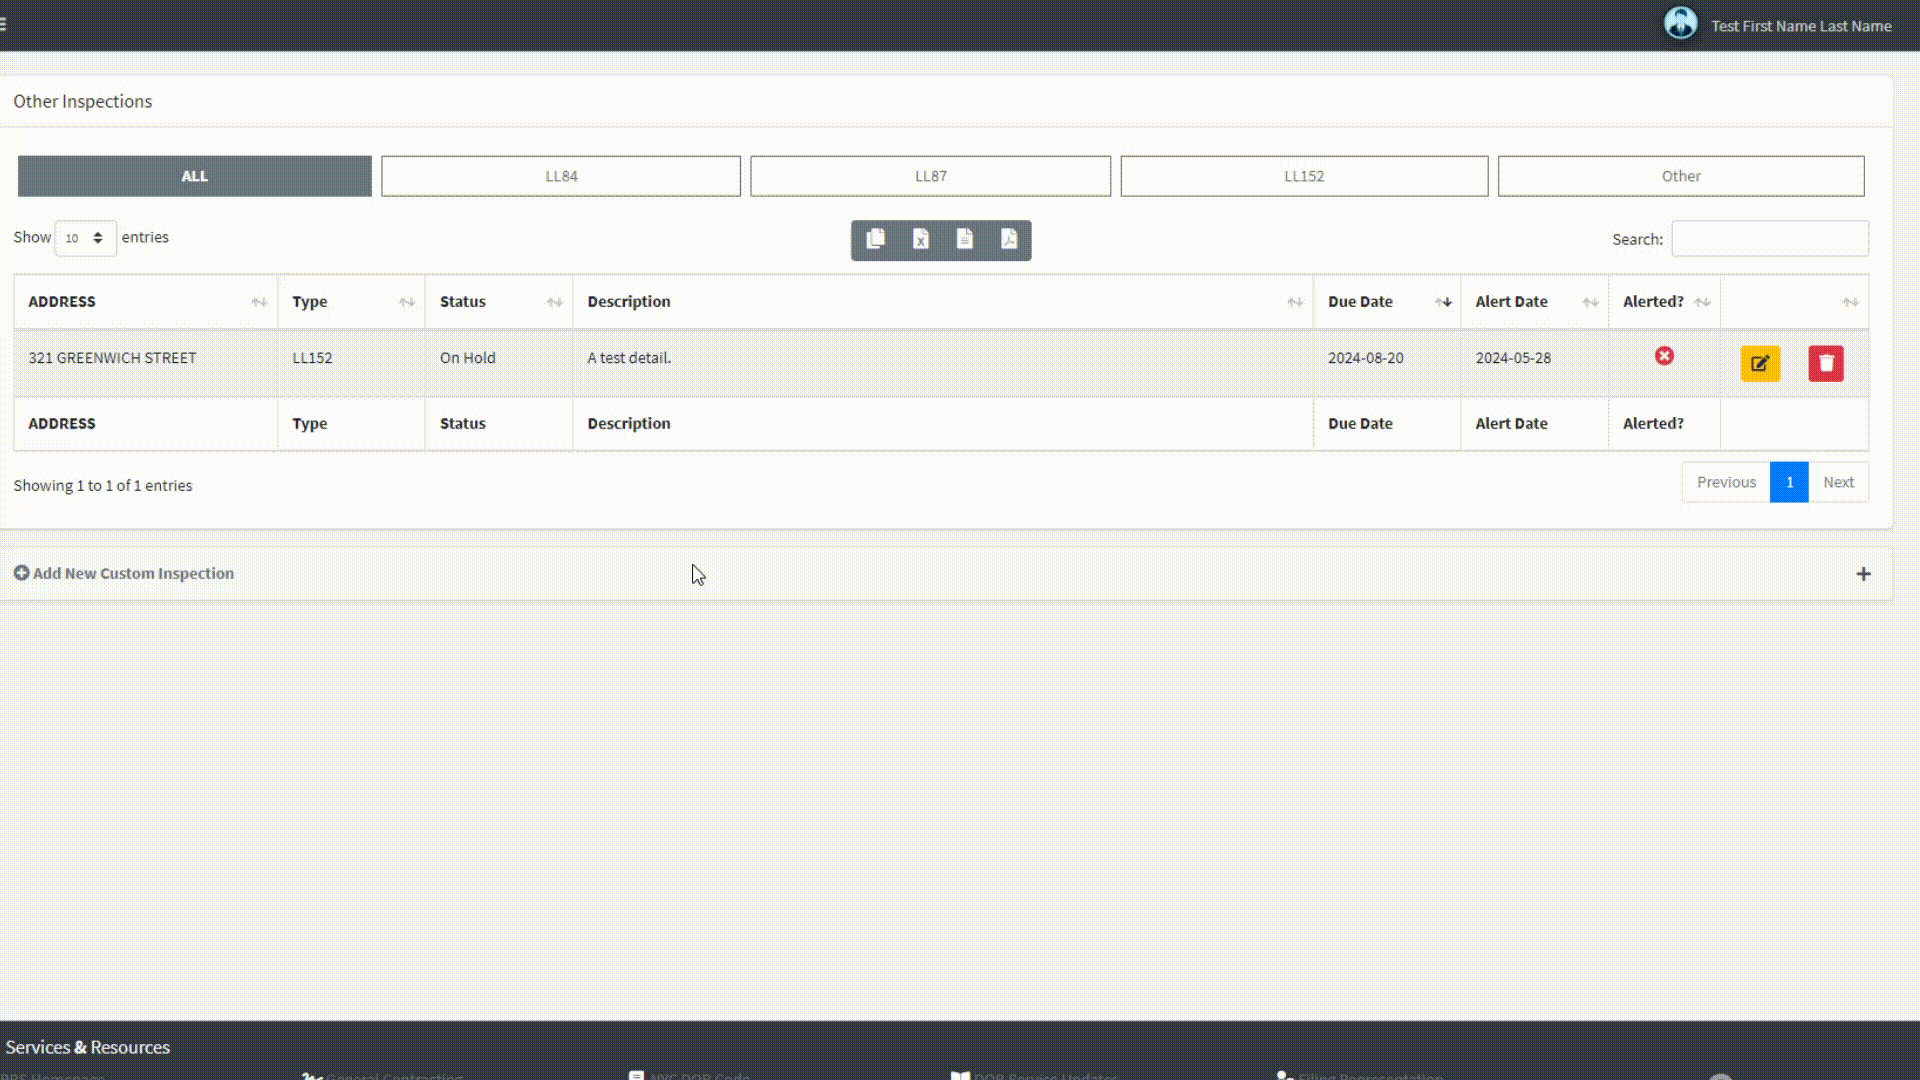Click the red not-alerted status icon
The height and width of the screenshot is (1080, 1920).
click(1664, 356)
